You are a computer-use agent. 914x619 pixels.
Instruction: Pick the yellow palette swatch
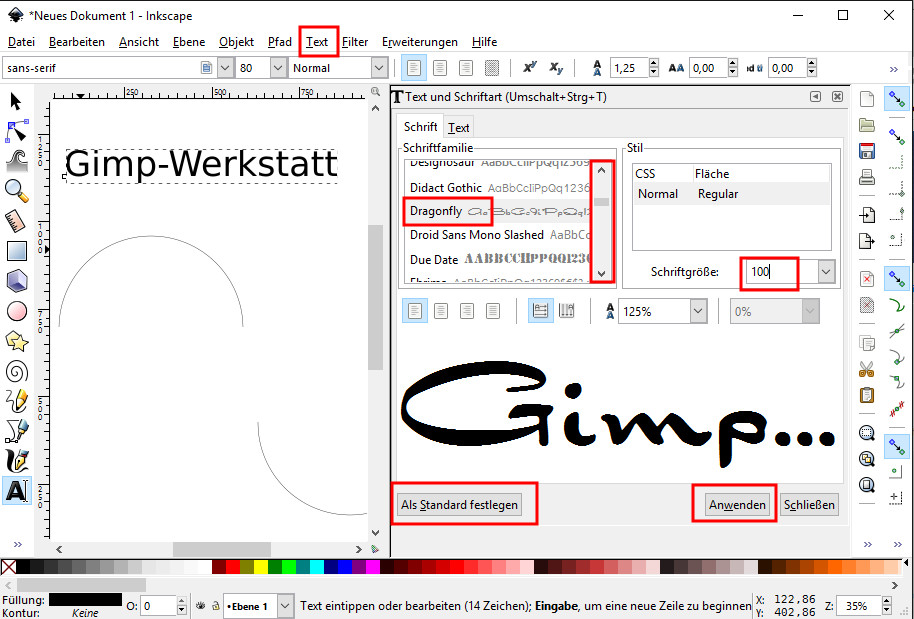point(261,567)
